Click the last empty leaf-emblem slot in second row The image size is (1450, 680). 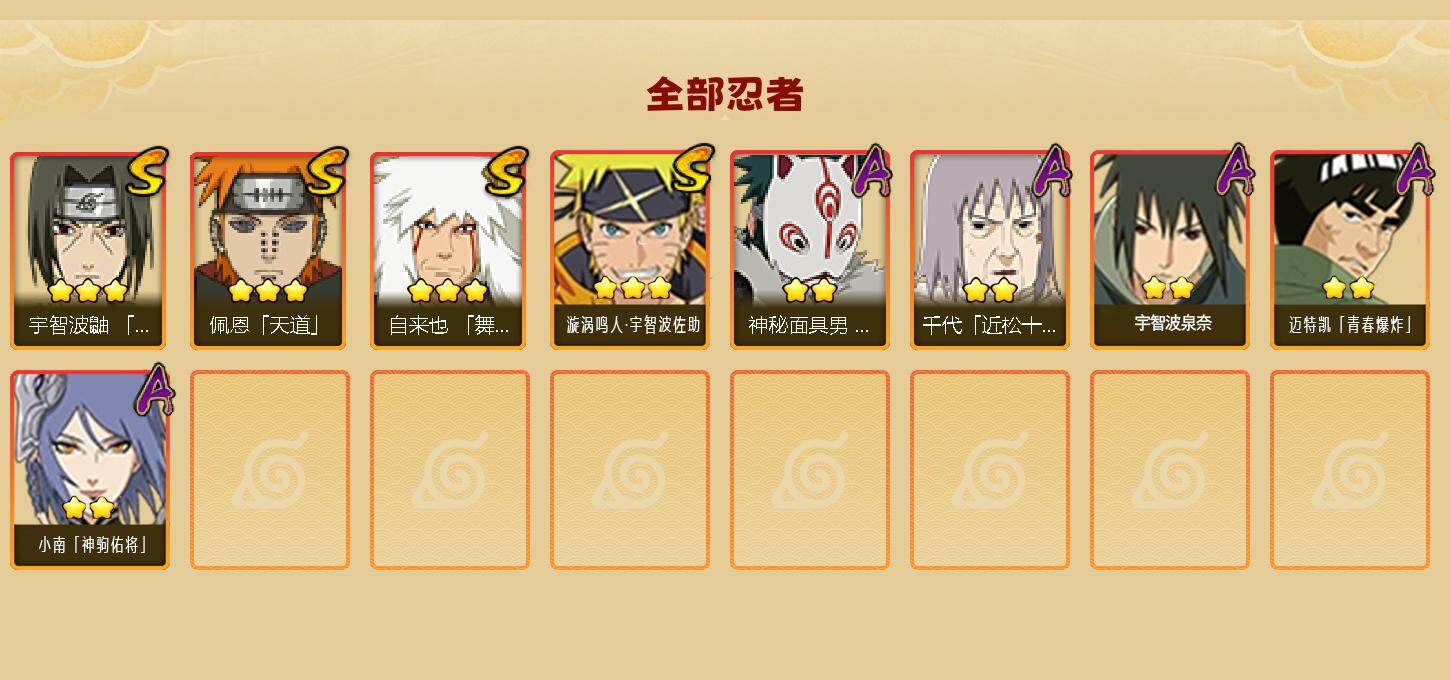tap(1350, 469)
